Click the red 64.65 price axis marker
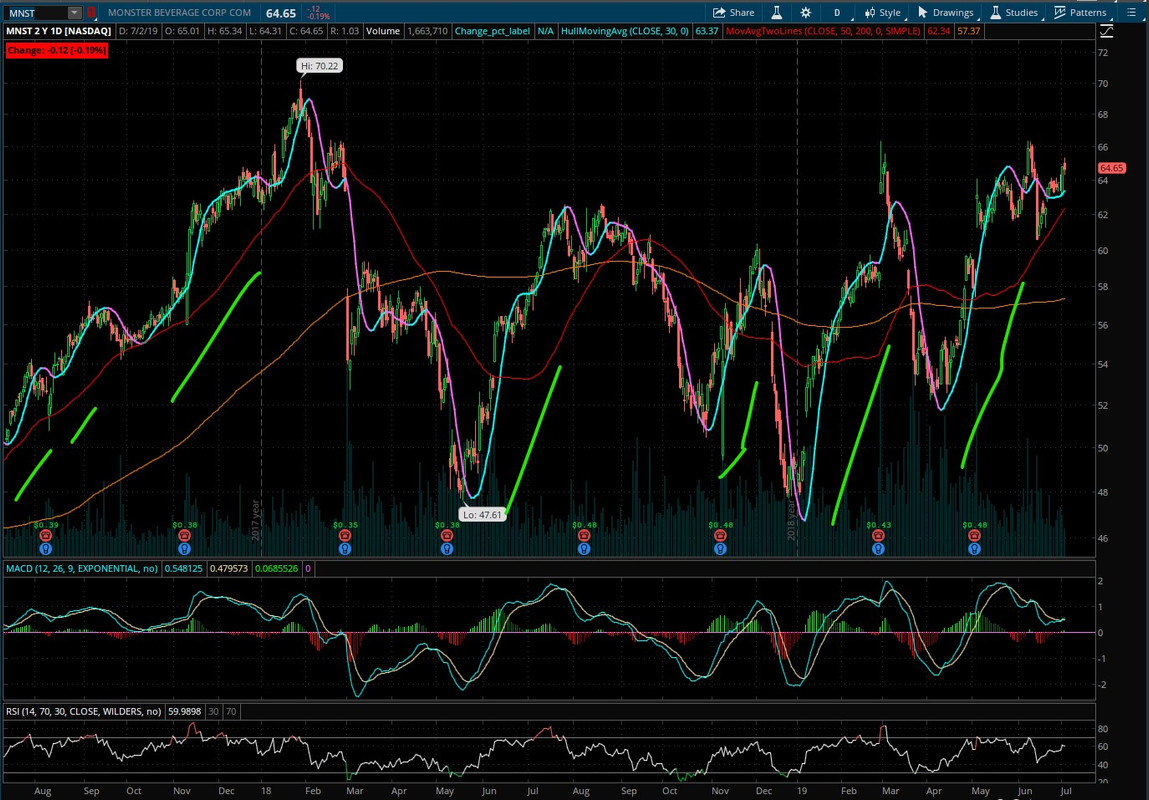The image size is (1149, 800). click(1111, 168)
